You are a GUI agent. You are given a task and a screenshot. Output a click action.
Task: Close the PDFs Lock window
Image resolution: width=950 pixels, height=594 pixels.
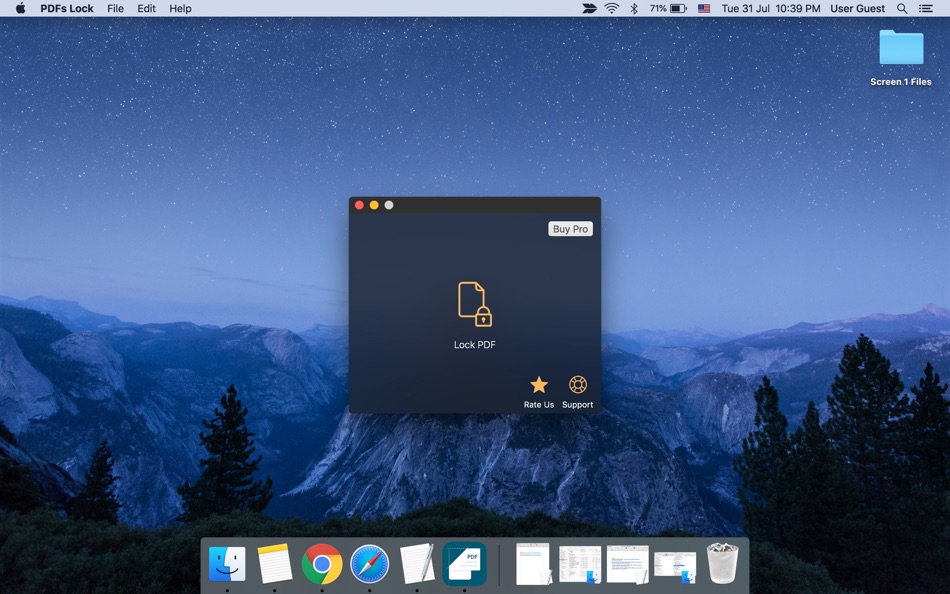(x=359, y=205)
